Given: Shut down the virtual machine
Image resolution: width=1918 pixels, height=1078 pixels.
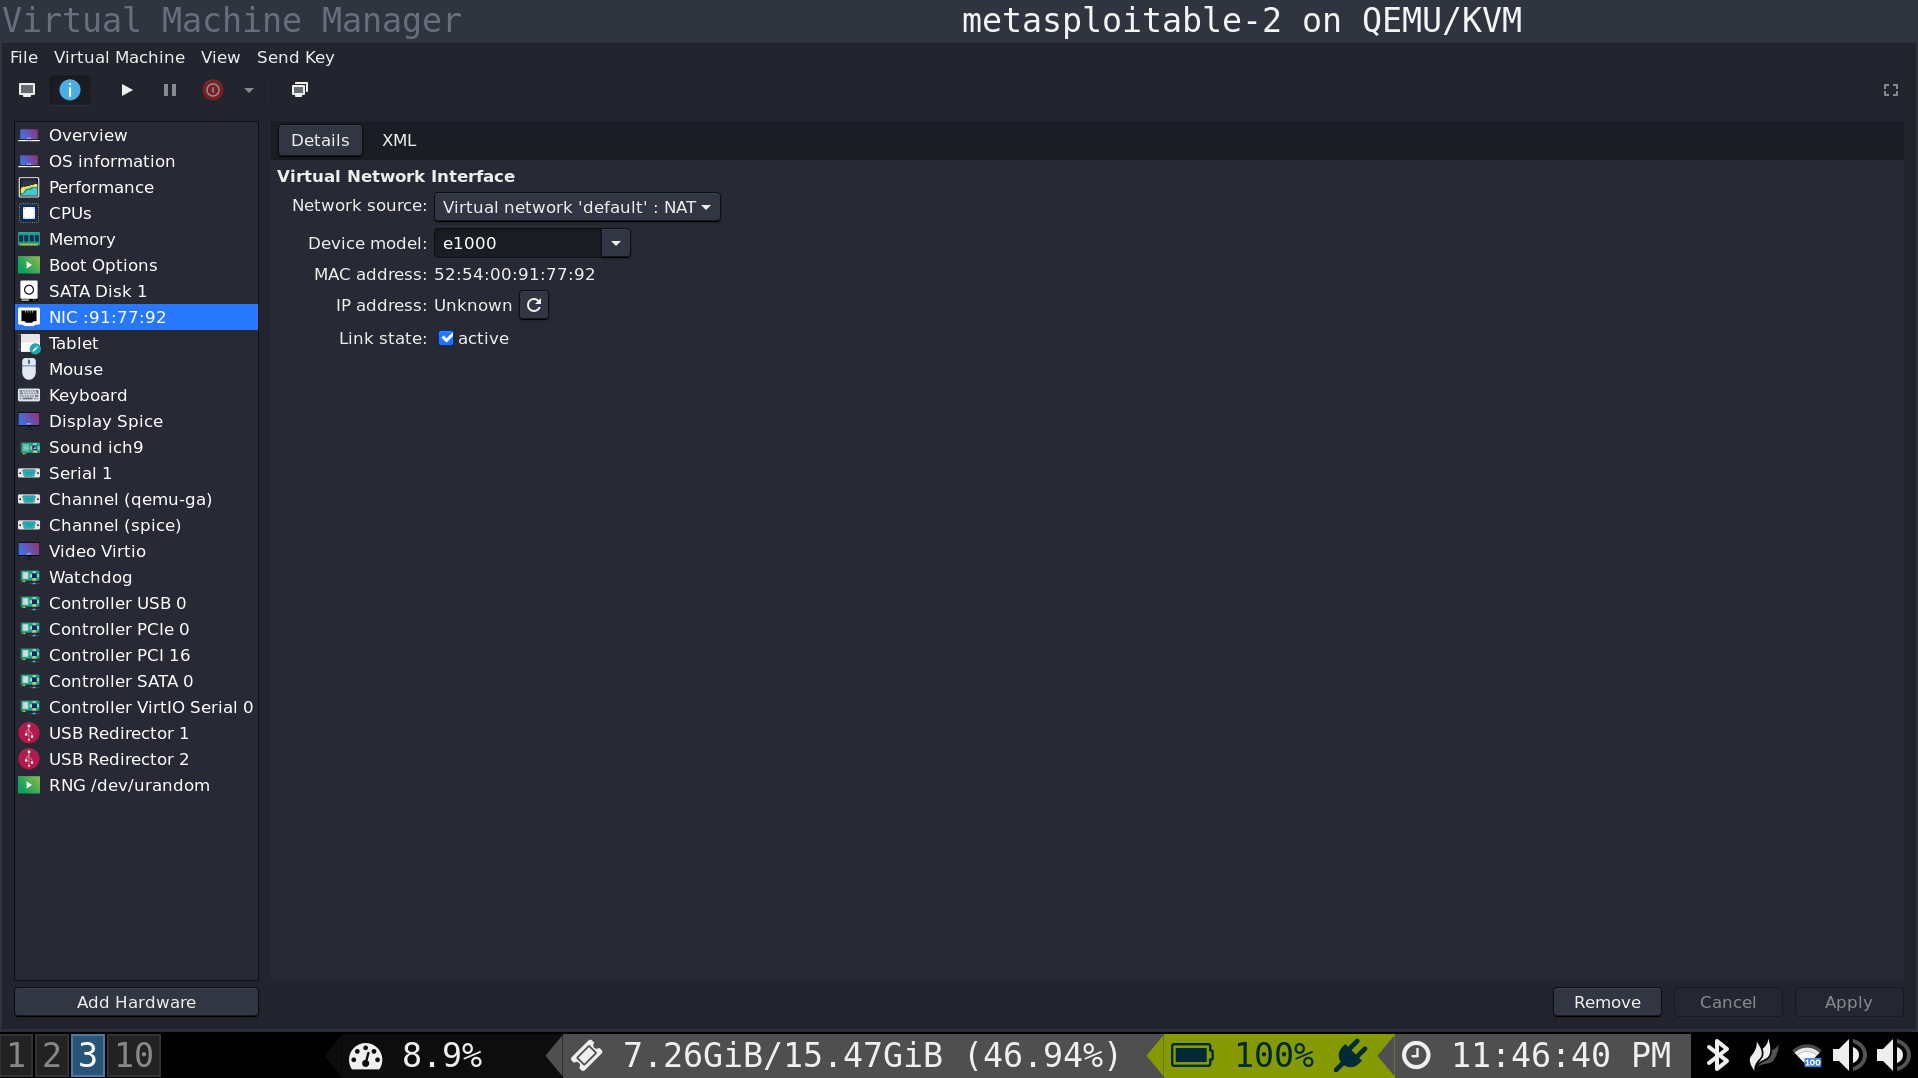Looking at the screenshot, I should tap(213, 90).
